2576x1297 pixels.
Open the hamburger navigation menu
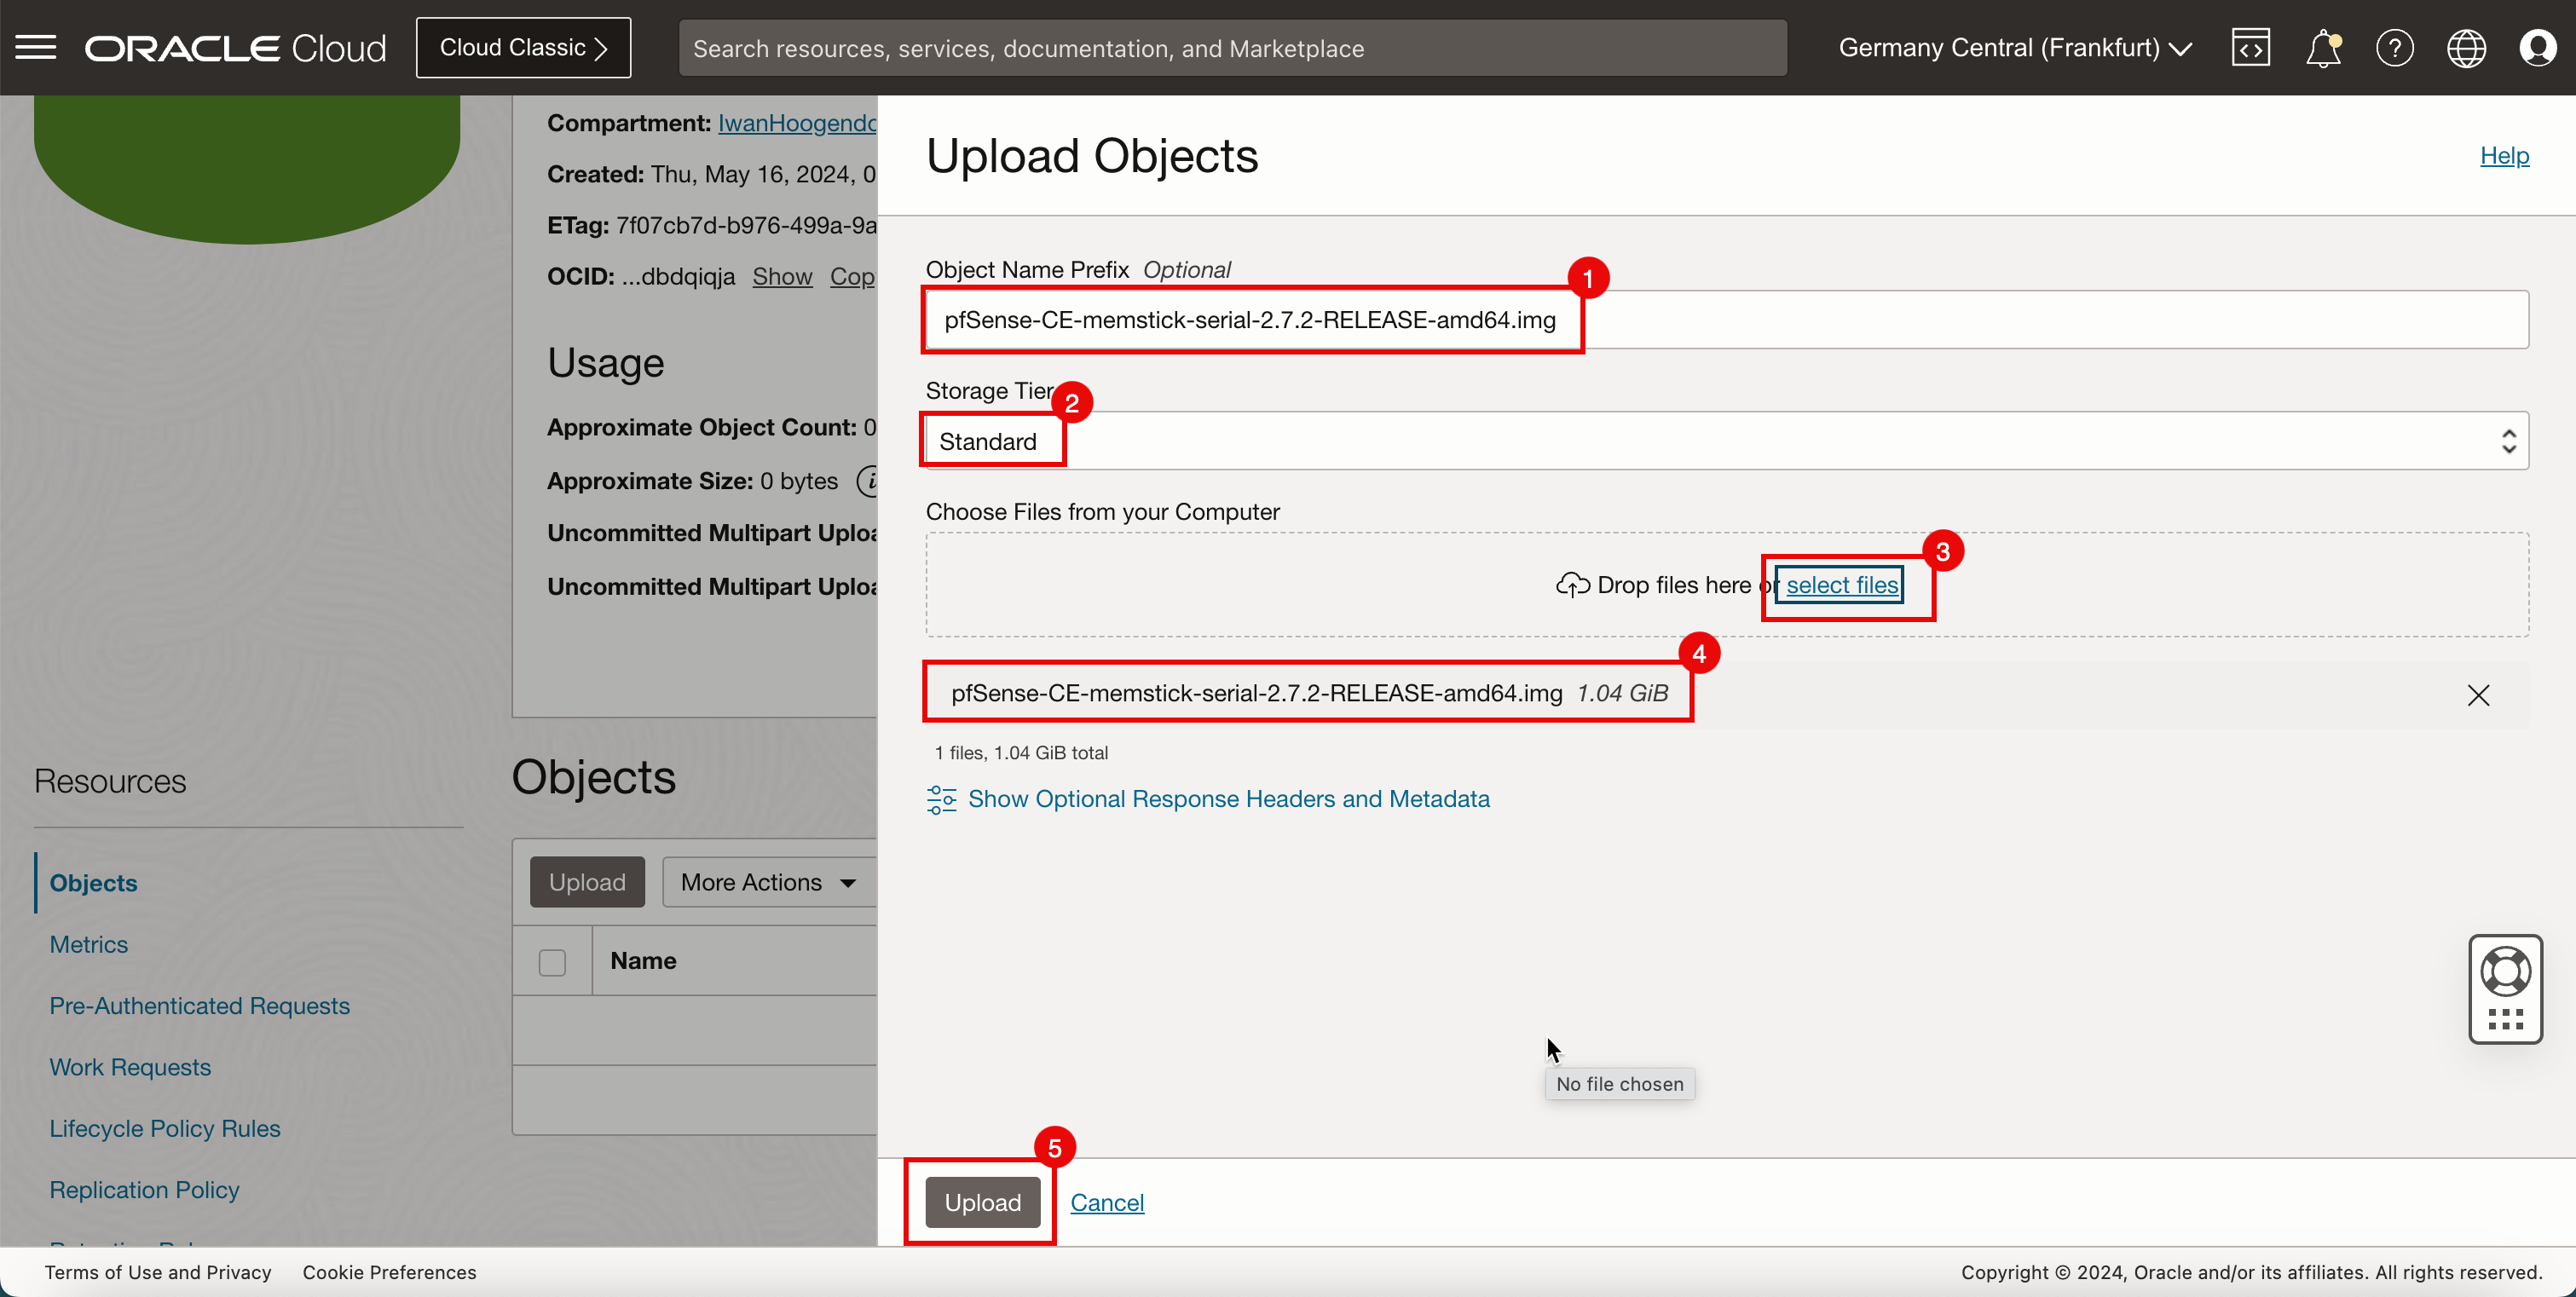tap(36, 47)
